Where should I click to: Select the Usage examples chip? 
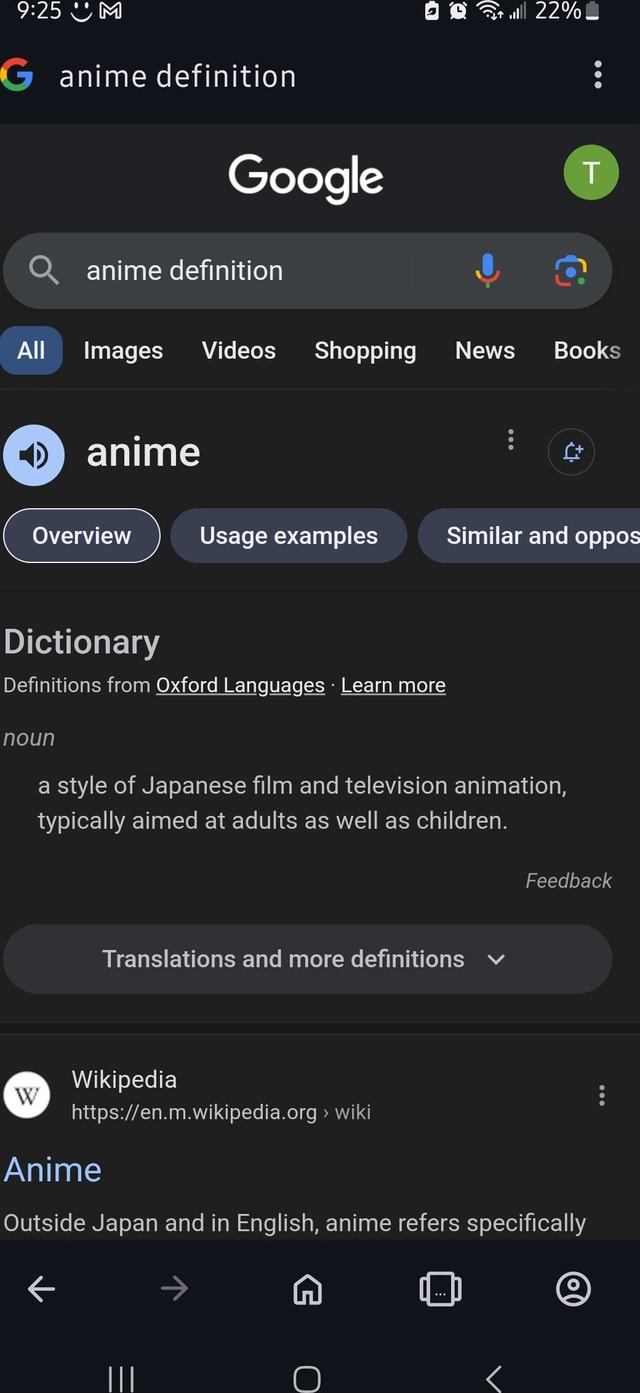click(x=288, y=535)
